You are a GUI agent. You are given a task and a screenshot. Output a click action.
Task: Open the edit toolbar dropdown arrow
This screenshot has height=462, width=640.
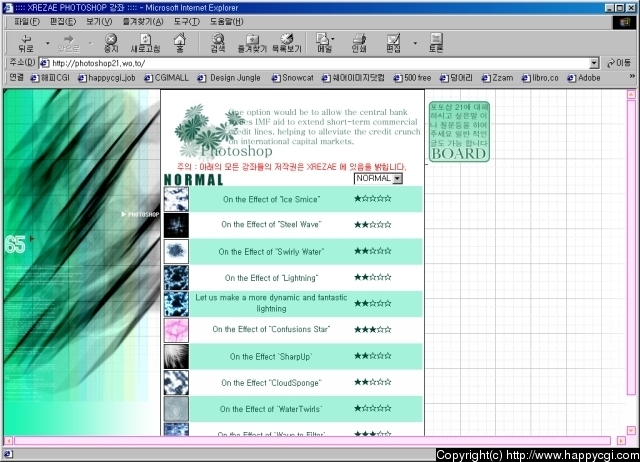415,43
